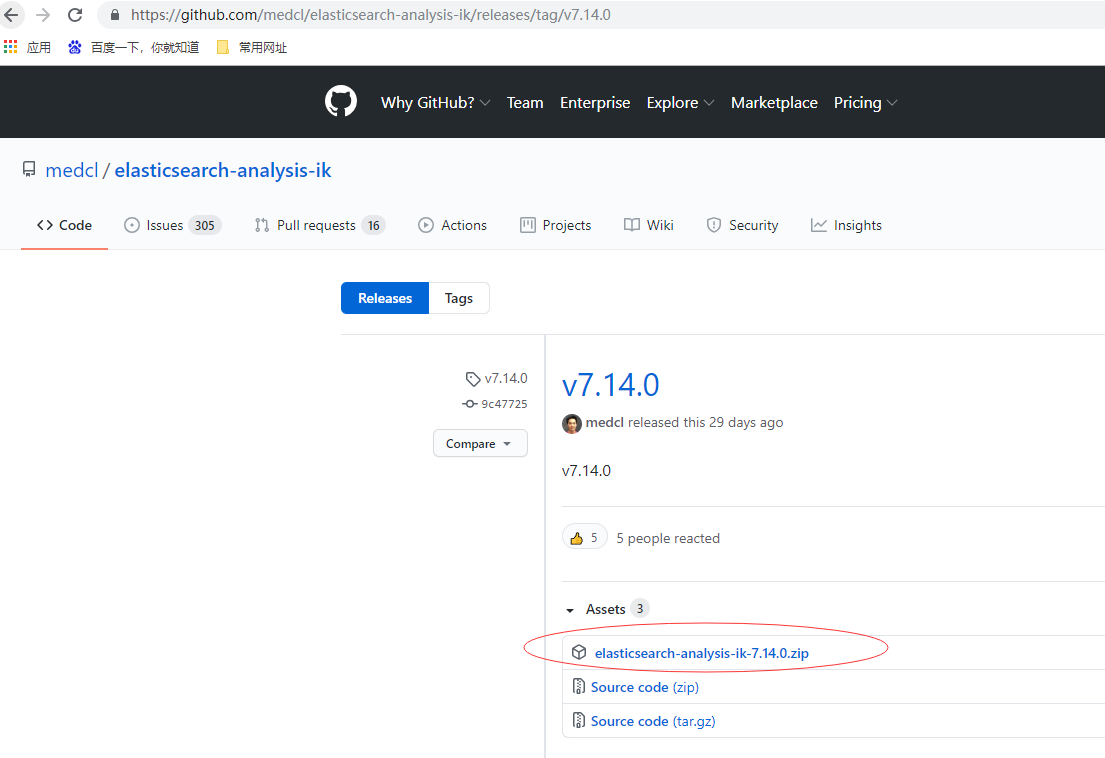The height and width of the screenshot is (758, 1105).
Task: Switch to the Projects tab
Action: tap(555, 225)
